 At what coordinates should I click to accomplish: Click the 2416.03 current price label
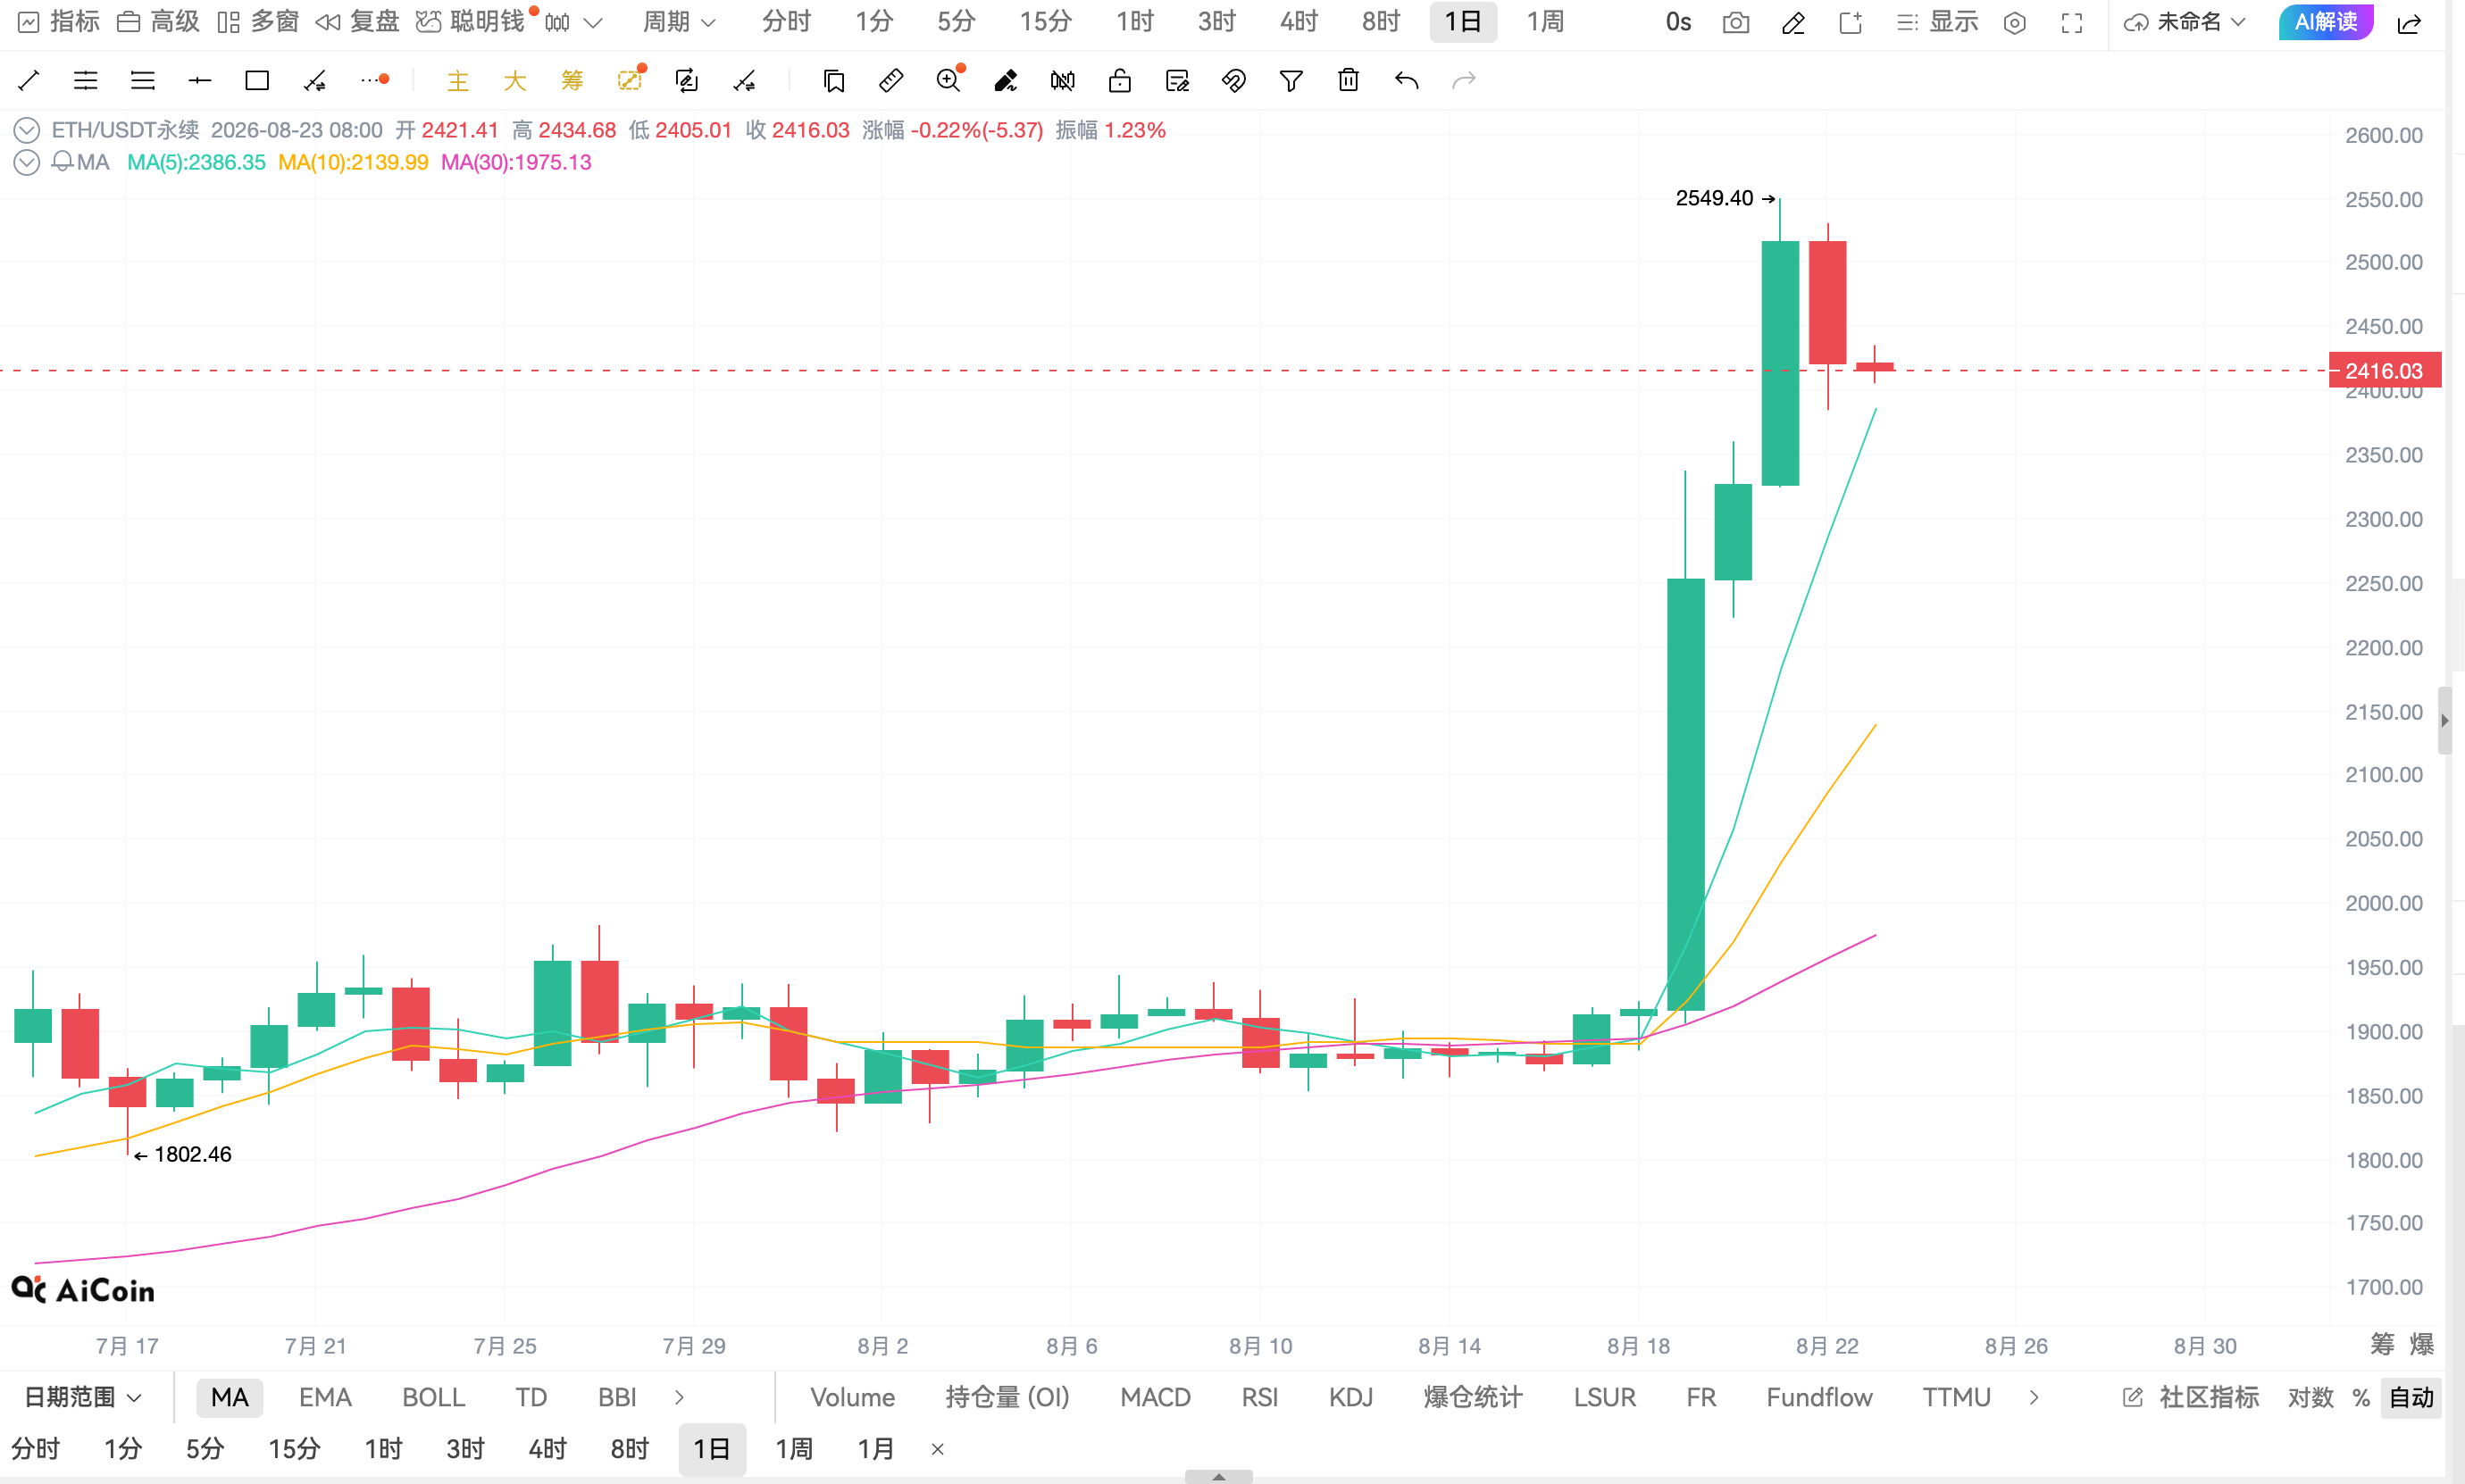[2385, 370]
